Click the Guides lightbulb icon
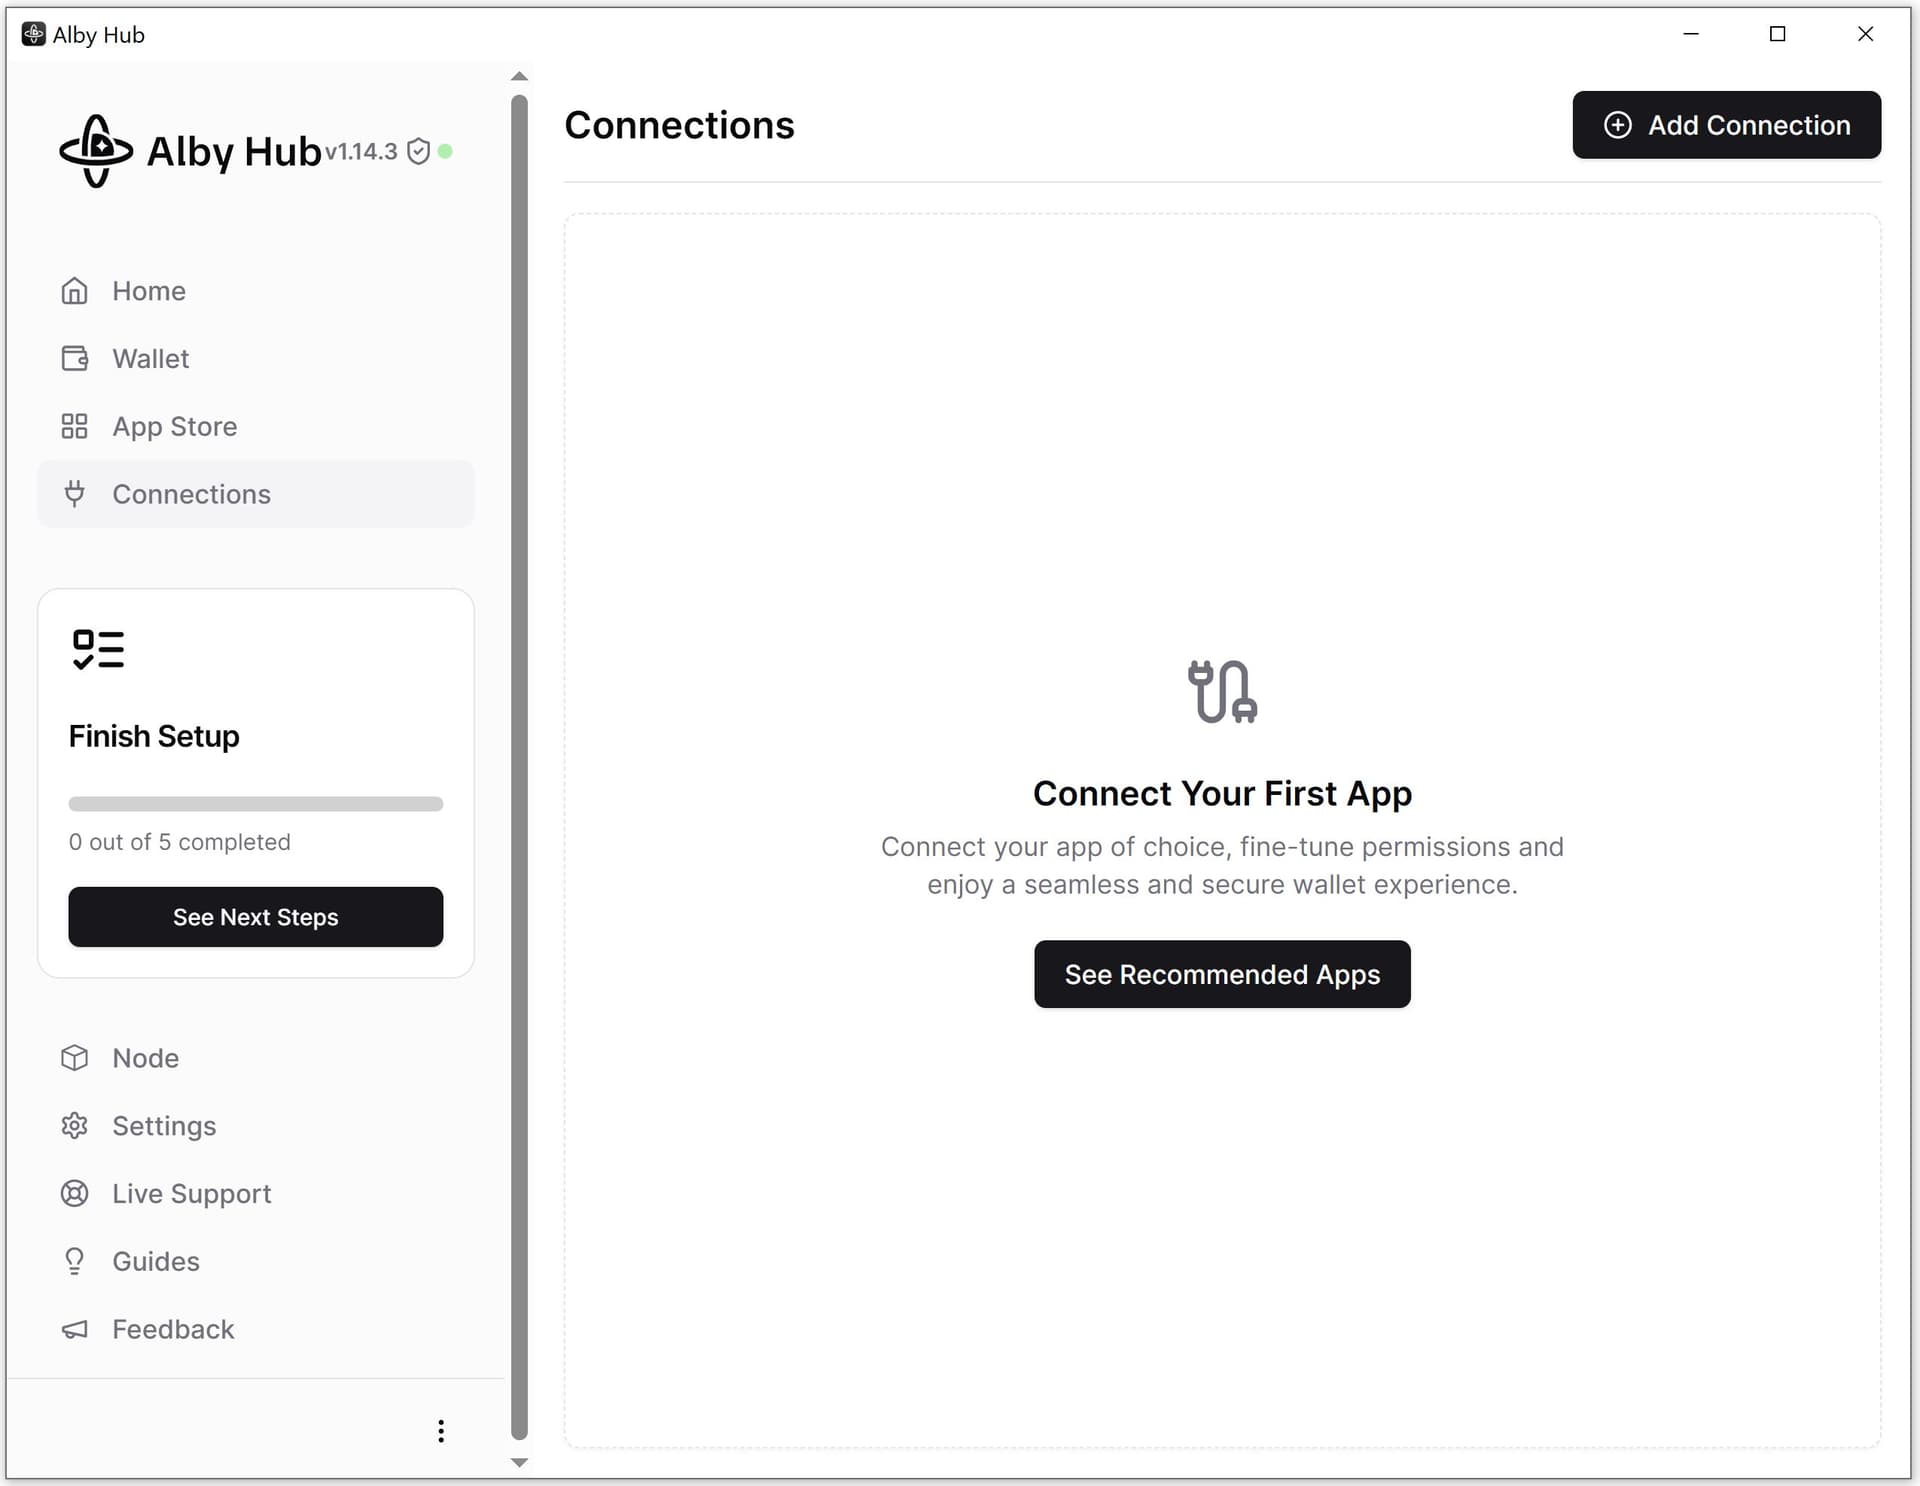 (x=75, y=1261)
